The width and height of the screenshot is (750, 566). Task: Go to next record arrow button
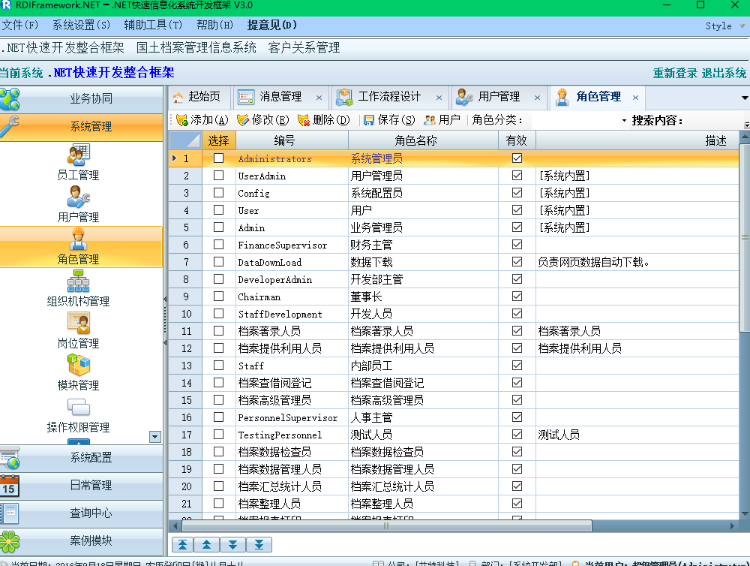pyautogui.click(x=233, y=544)
